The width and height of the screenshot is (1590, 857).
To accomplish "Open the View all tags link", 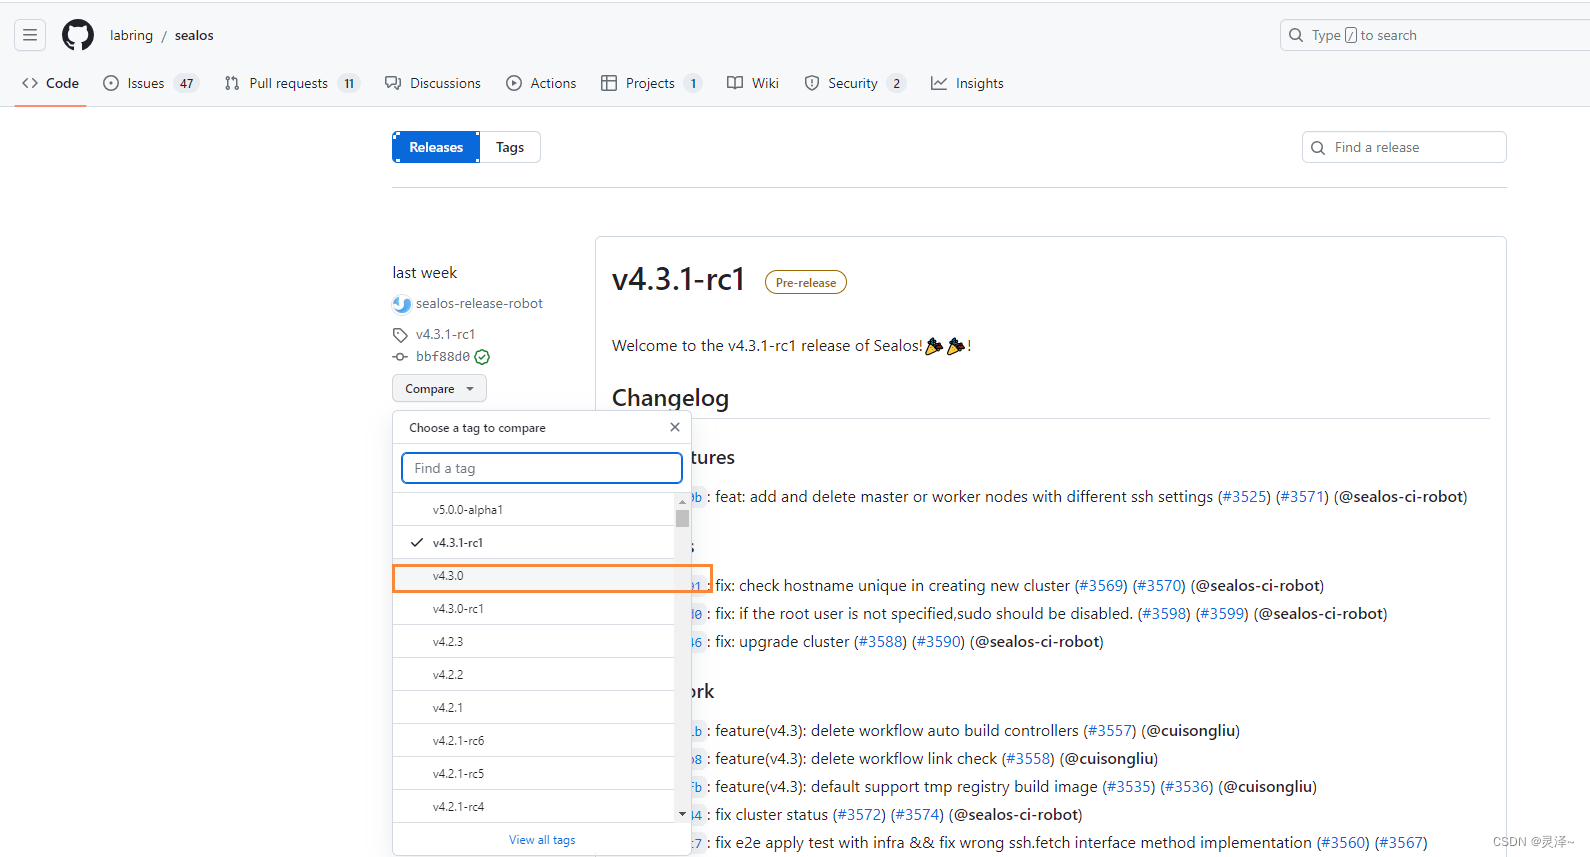I will 542,840.
